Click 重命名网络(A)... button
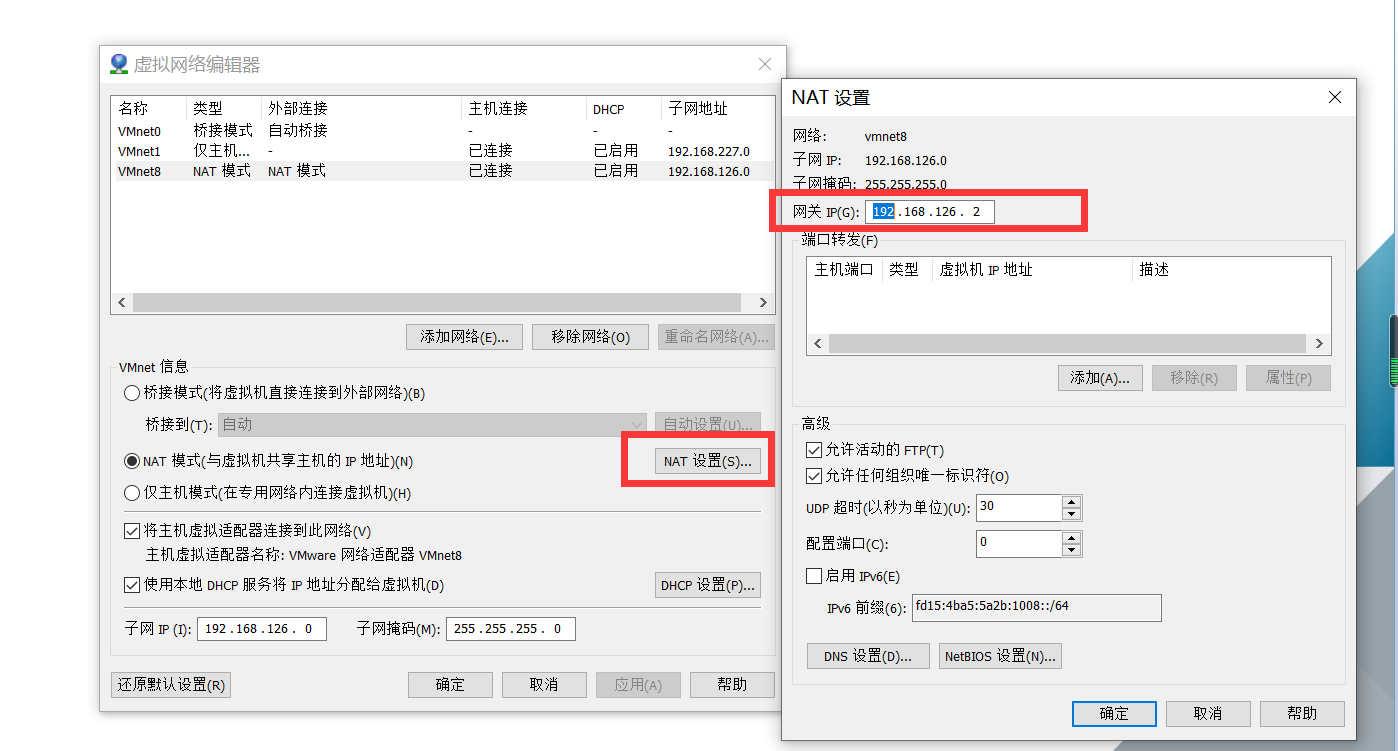The image size is (1398, 751). (716, 337)
